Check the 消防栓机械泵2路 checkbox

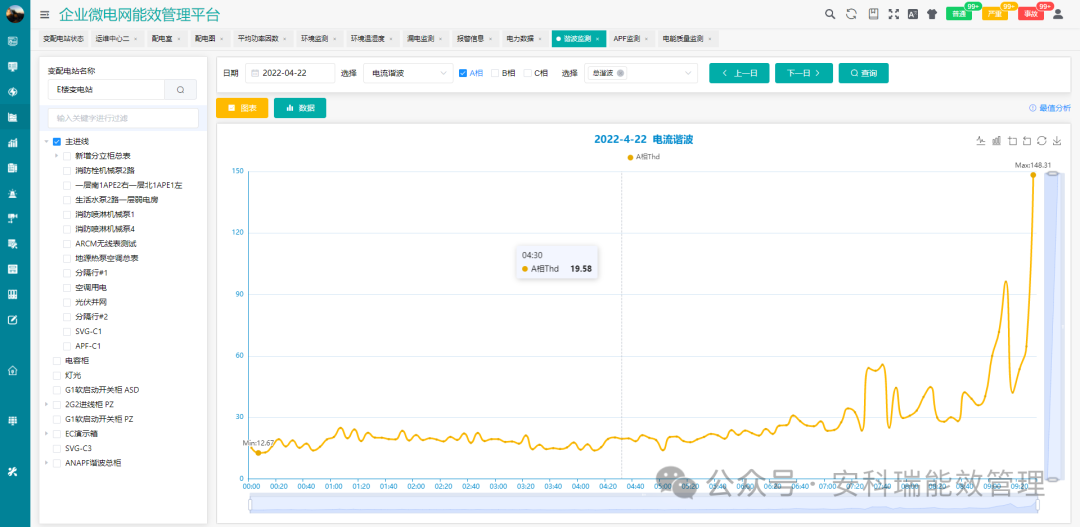coord(67,170)
